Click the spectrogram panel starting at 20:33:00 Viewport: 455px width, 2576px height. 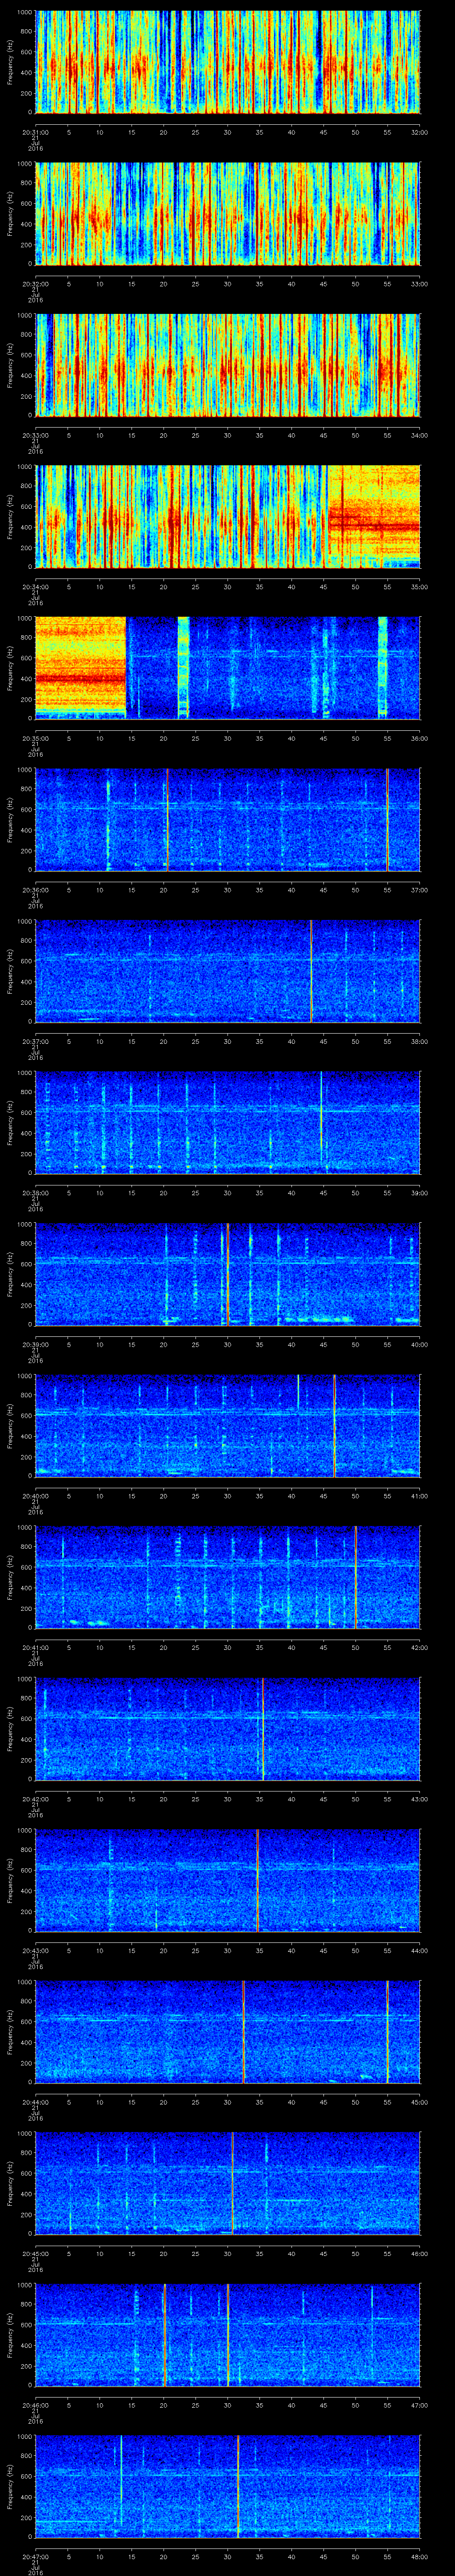228,365
